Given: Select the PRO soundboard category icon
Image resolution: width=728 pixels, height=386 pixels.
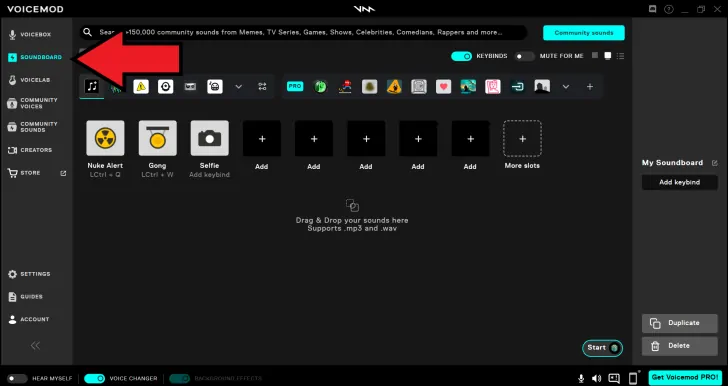Looking at the screenshot, I should point(295,86).
